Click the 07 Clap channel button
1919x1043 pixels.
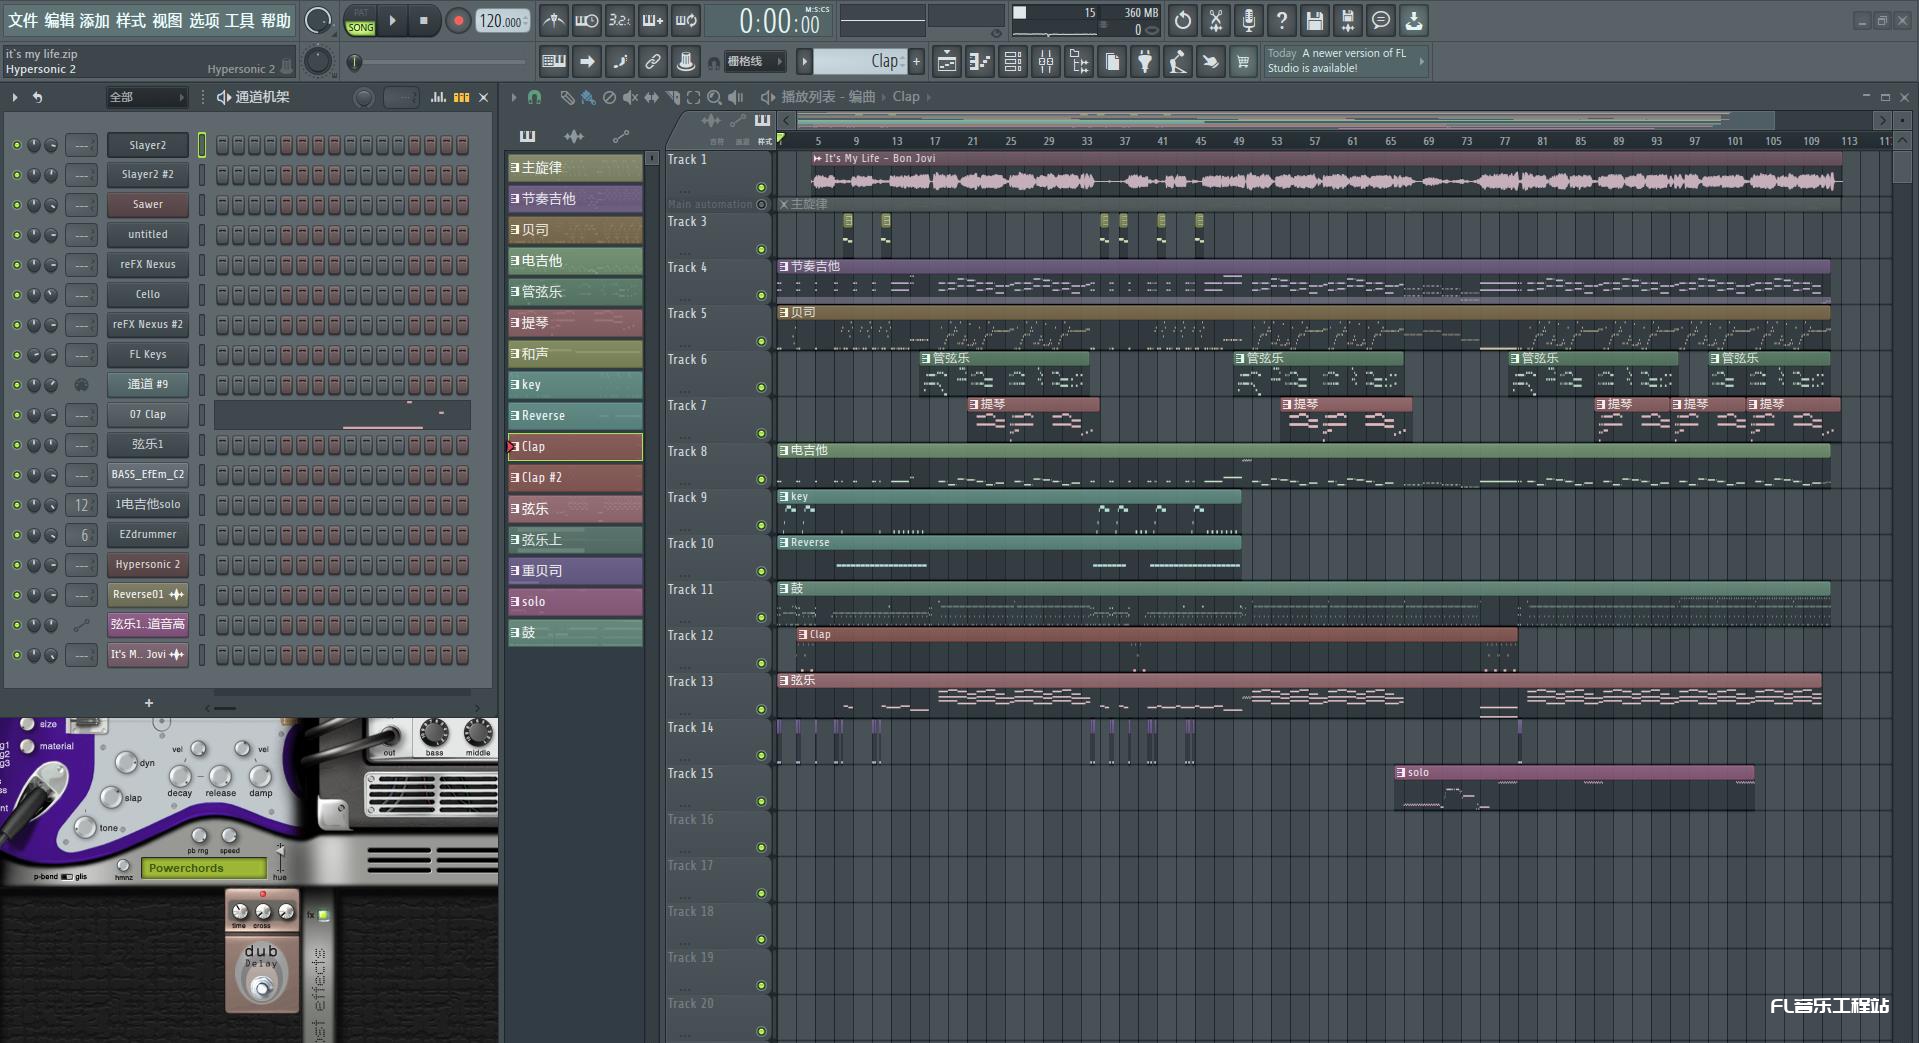click(x=148, y=415)
